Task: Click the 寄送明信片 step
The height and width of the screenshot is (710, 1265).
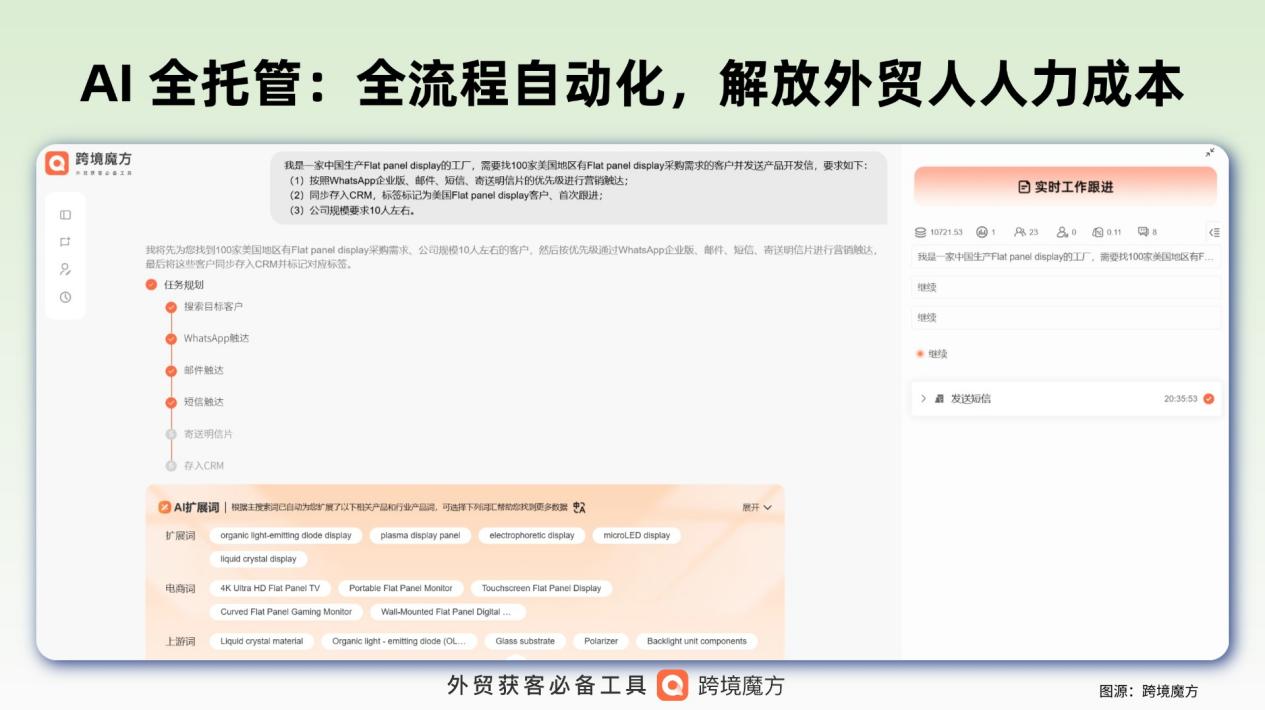Action: (208, 435)
